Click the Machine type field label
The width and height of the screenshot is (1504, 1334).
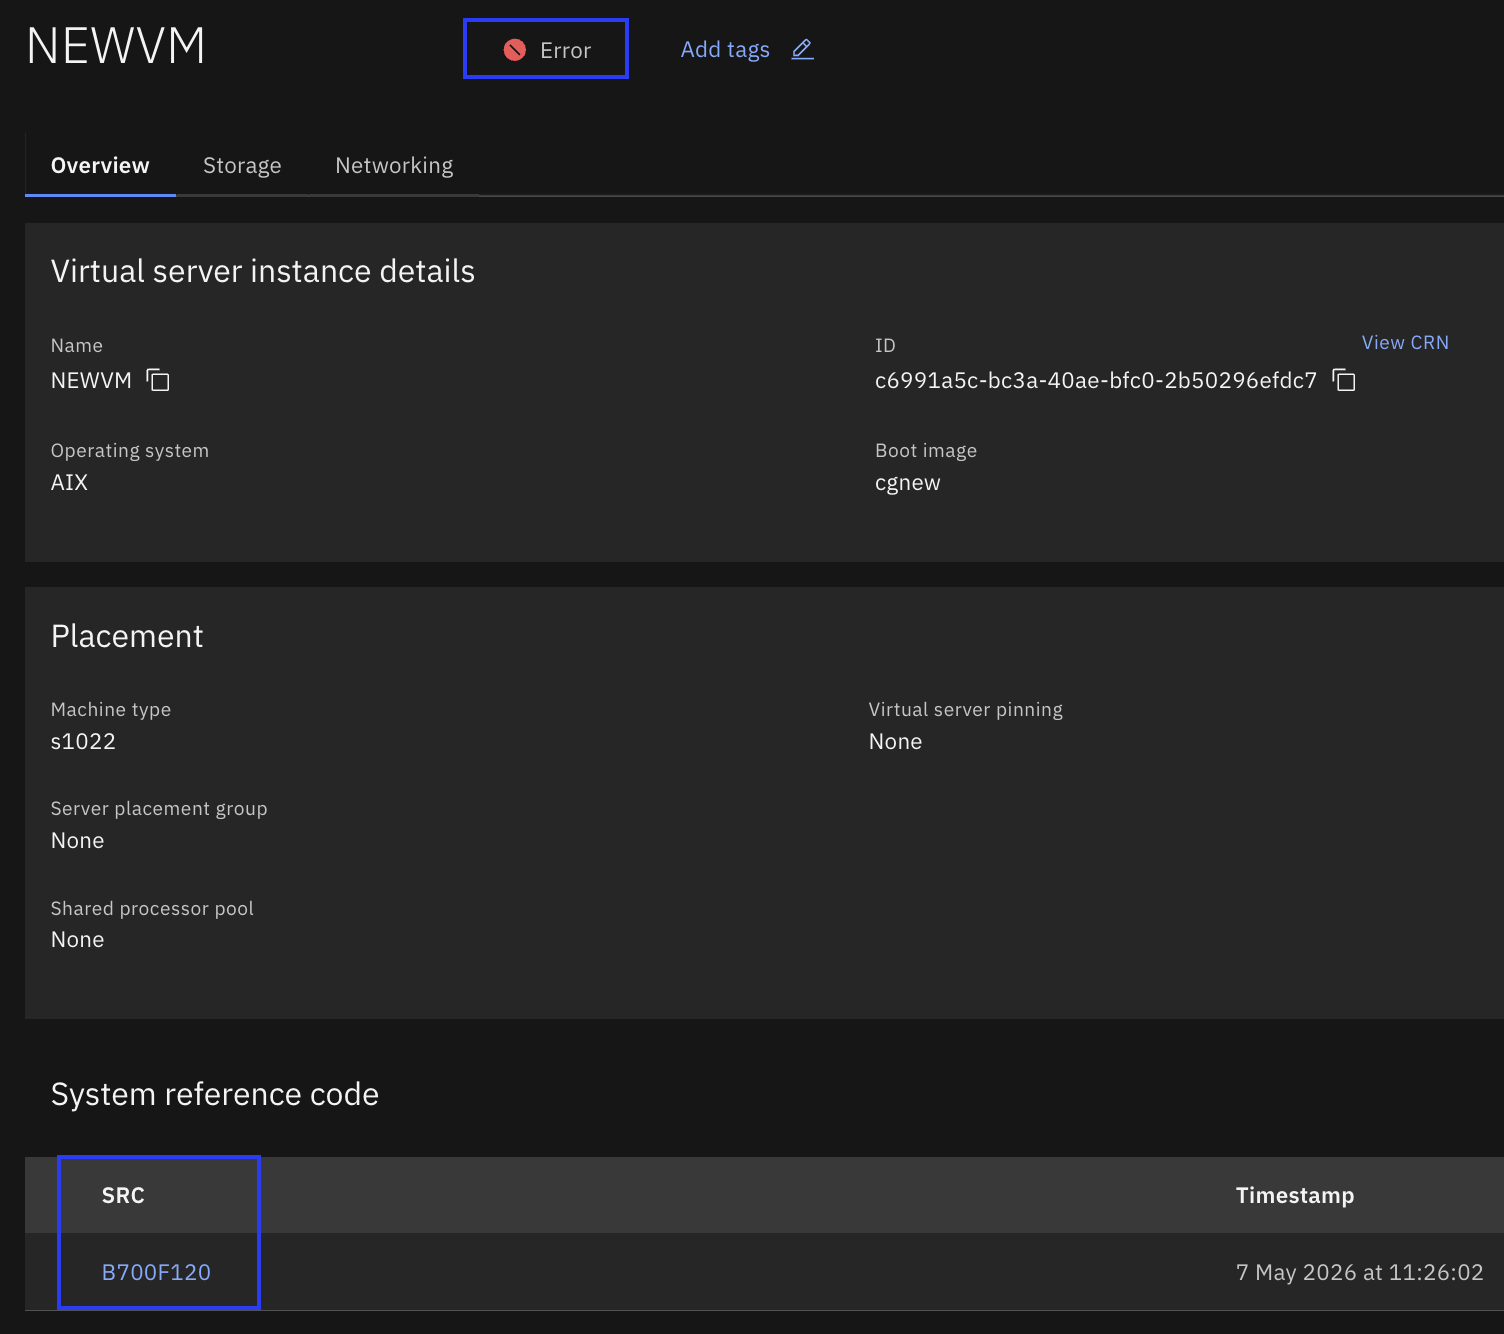111,710
